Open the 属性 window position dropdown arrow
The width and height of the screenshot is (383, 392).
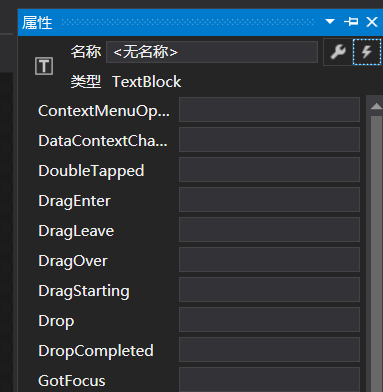(330, 22)
